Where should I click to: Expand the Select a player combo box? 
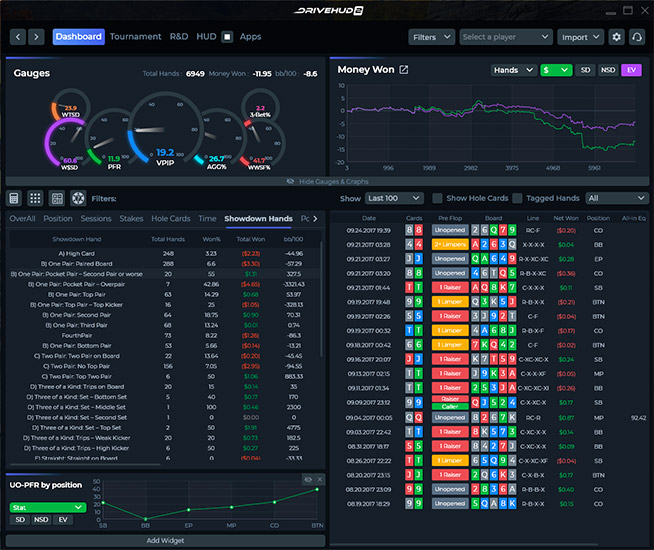click(x=505, y=37)
